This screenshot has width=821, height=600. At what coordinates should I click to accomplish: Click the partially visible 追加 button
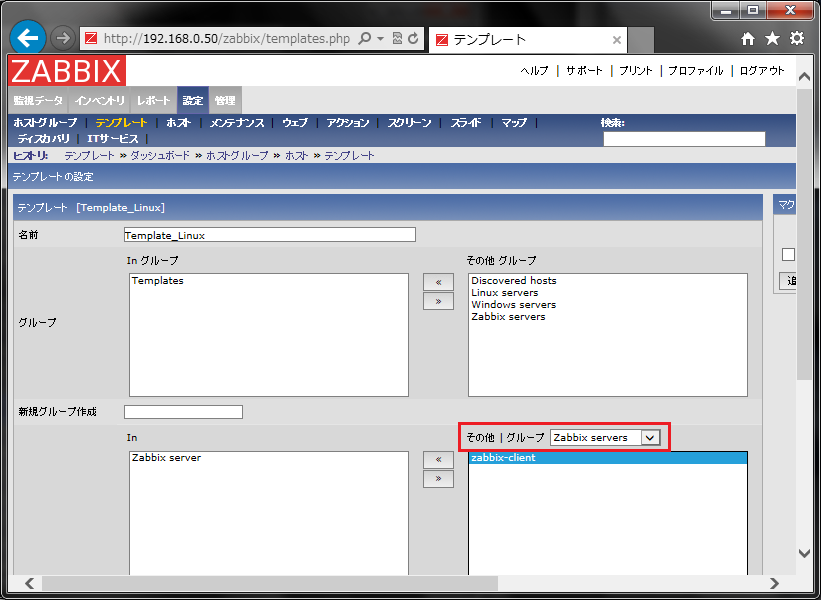point(788,281)
